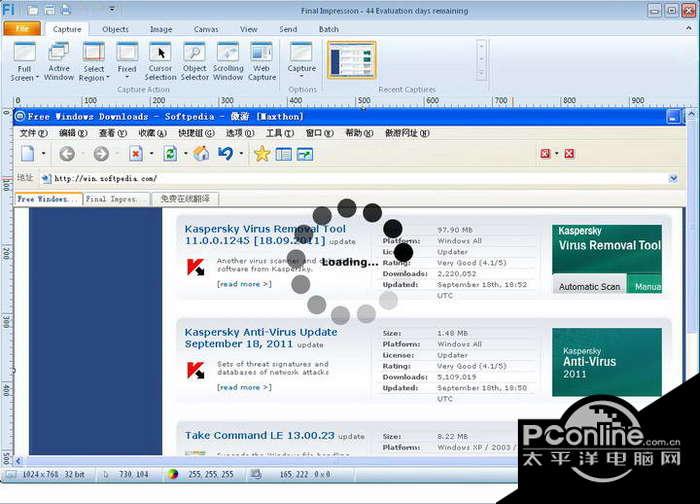
Task: Click the Kaspersky Virus Removal Tool banner
Action: coord(607,259)
